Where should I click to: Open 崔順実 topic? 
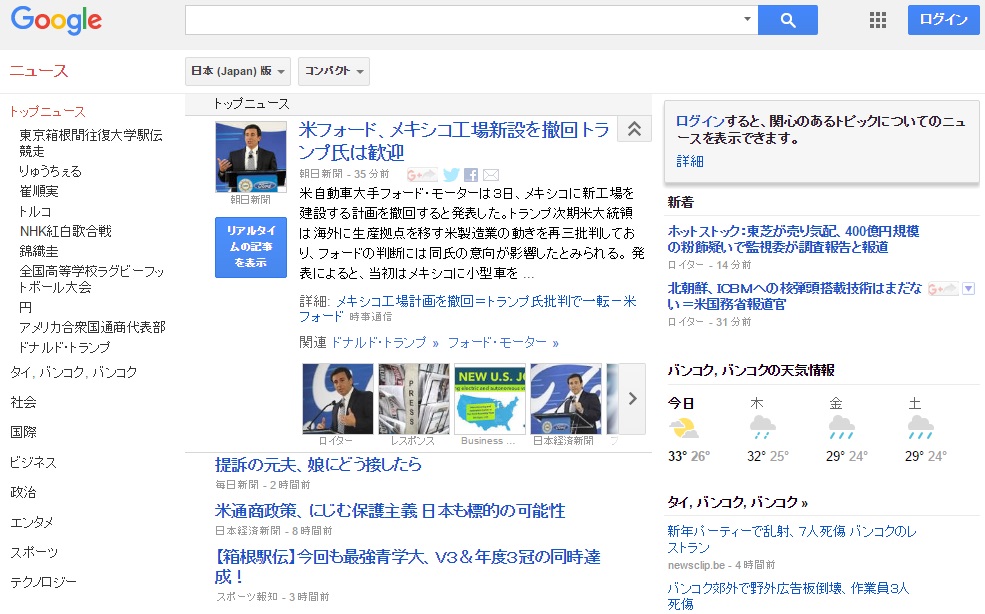[39, 191]
